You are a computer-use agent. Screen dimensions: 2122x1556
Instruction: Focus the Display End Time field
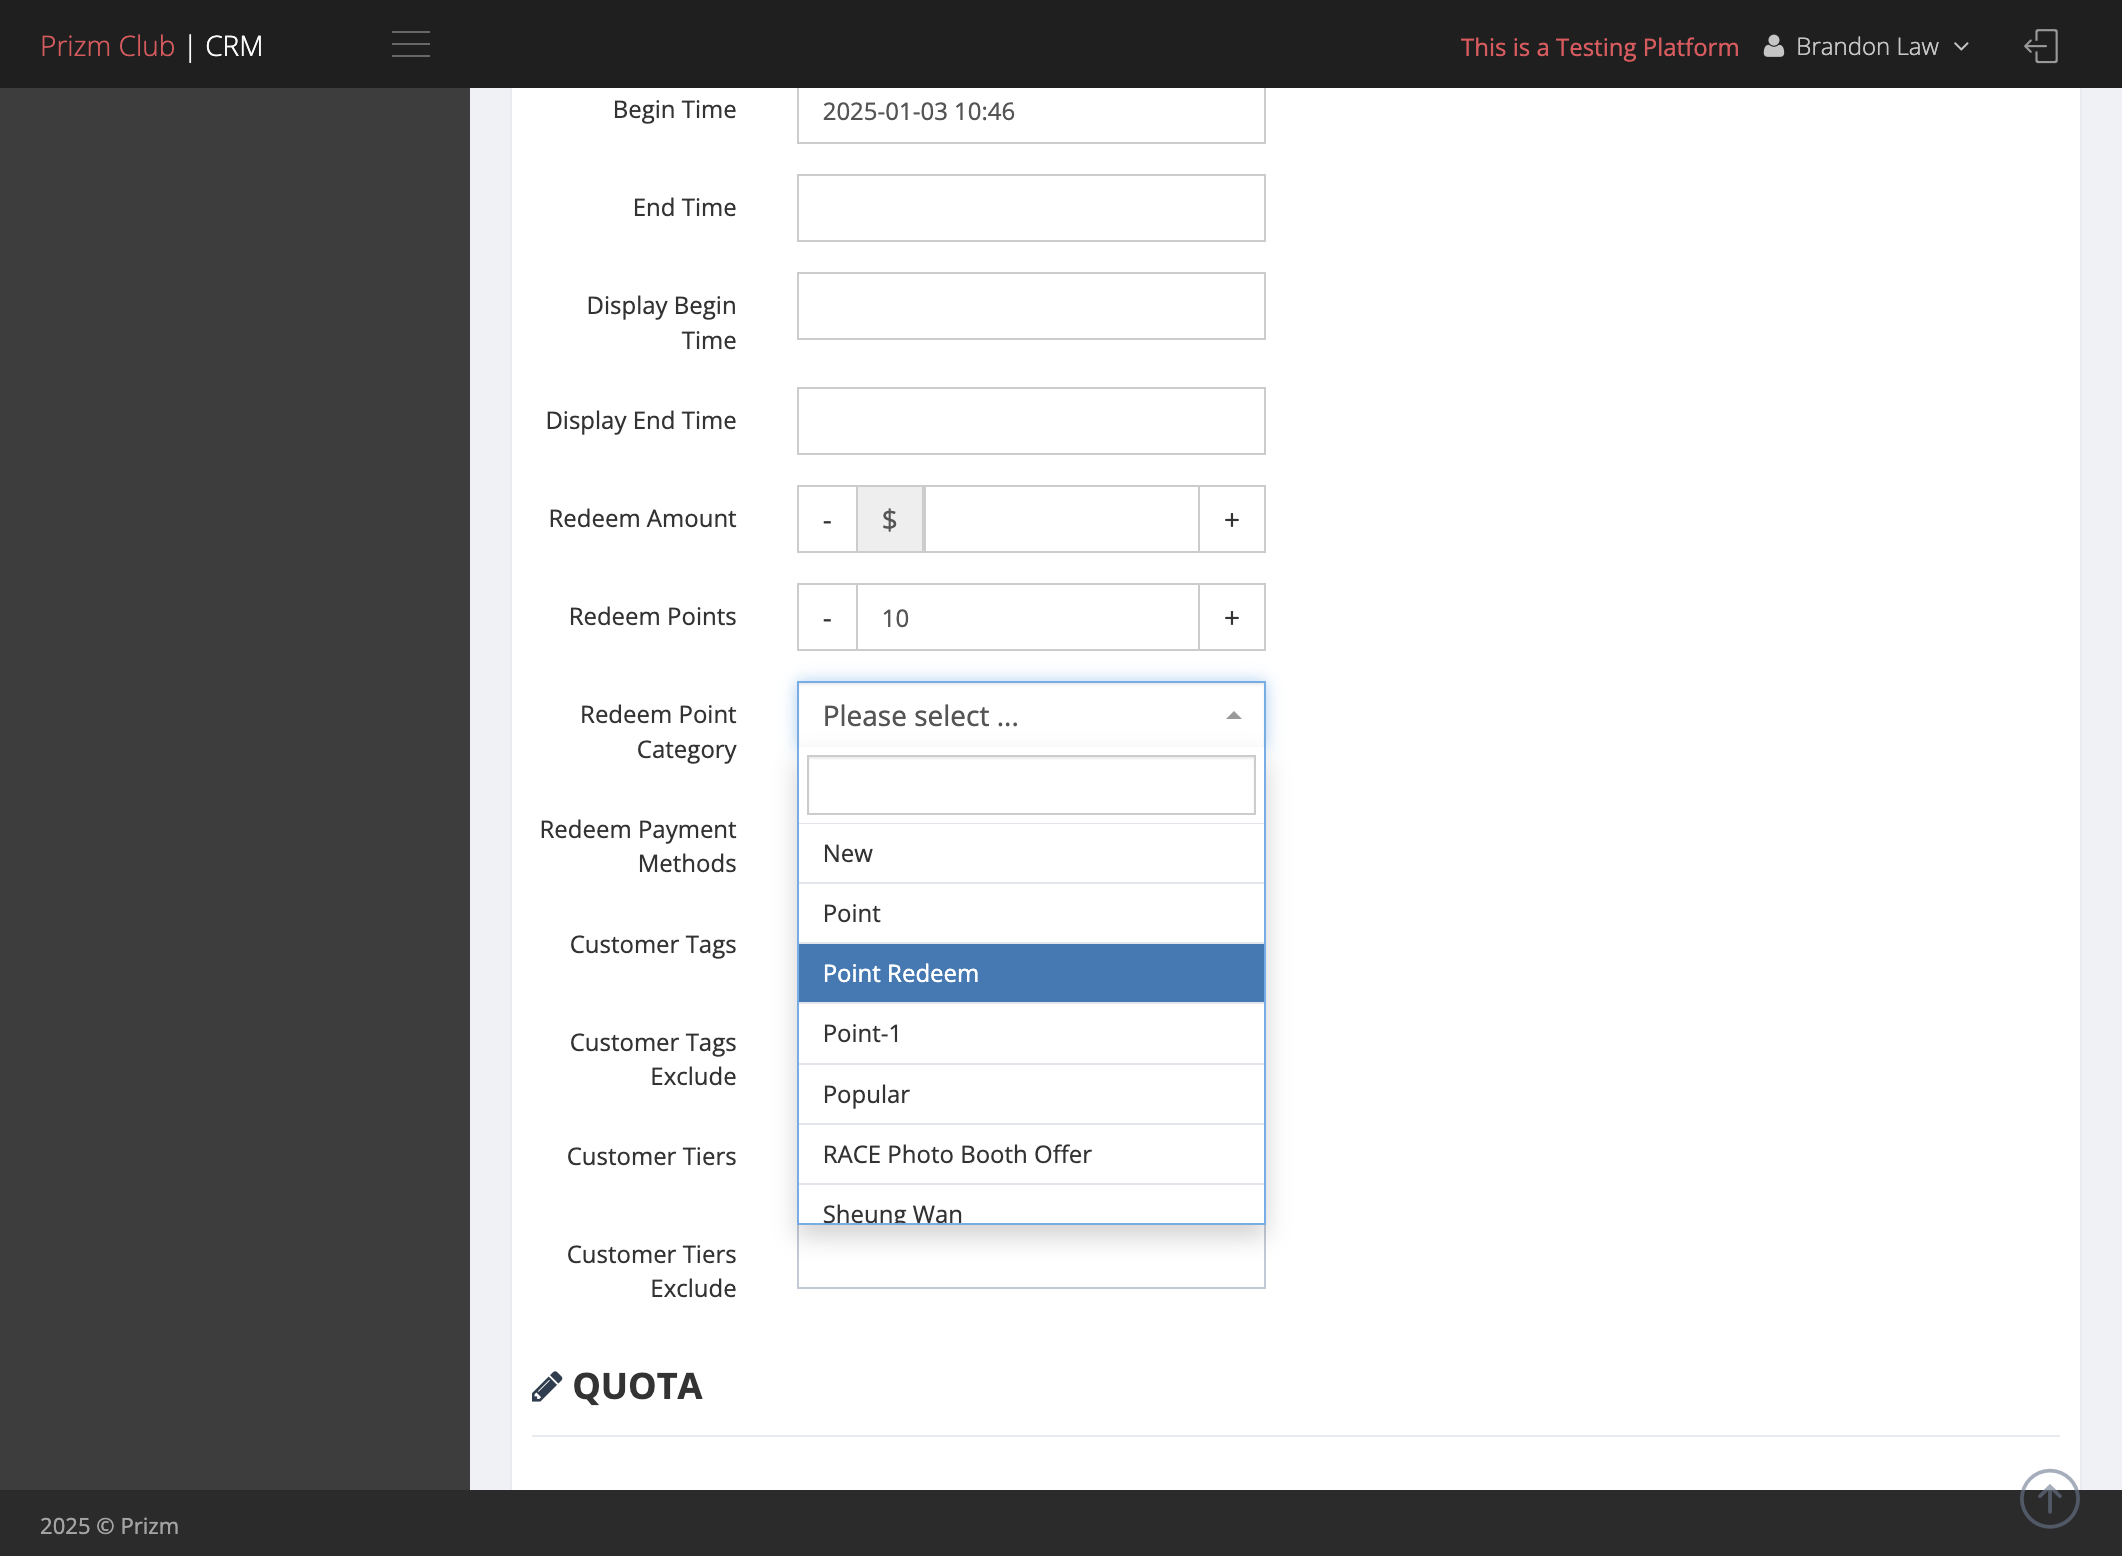click(x=1031, y=421)
